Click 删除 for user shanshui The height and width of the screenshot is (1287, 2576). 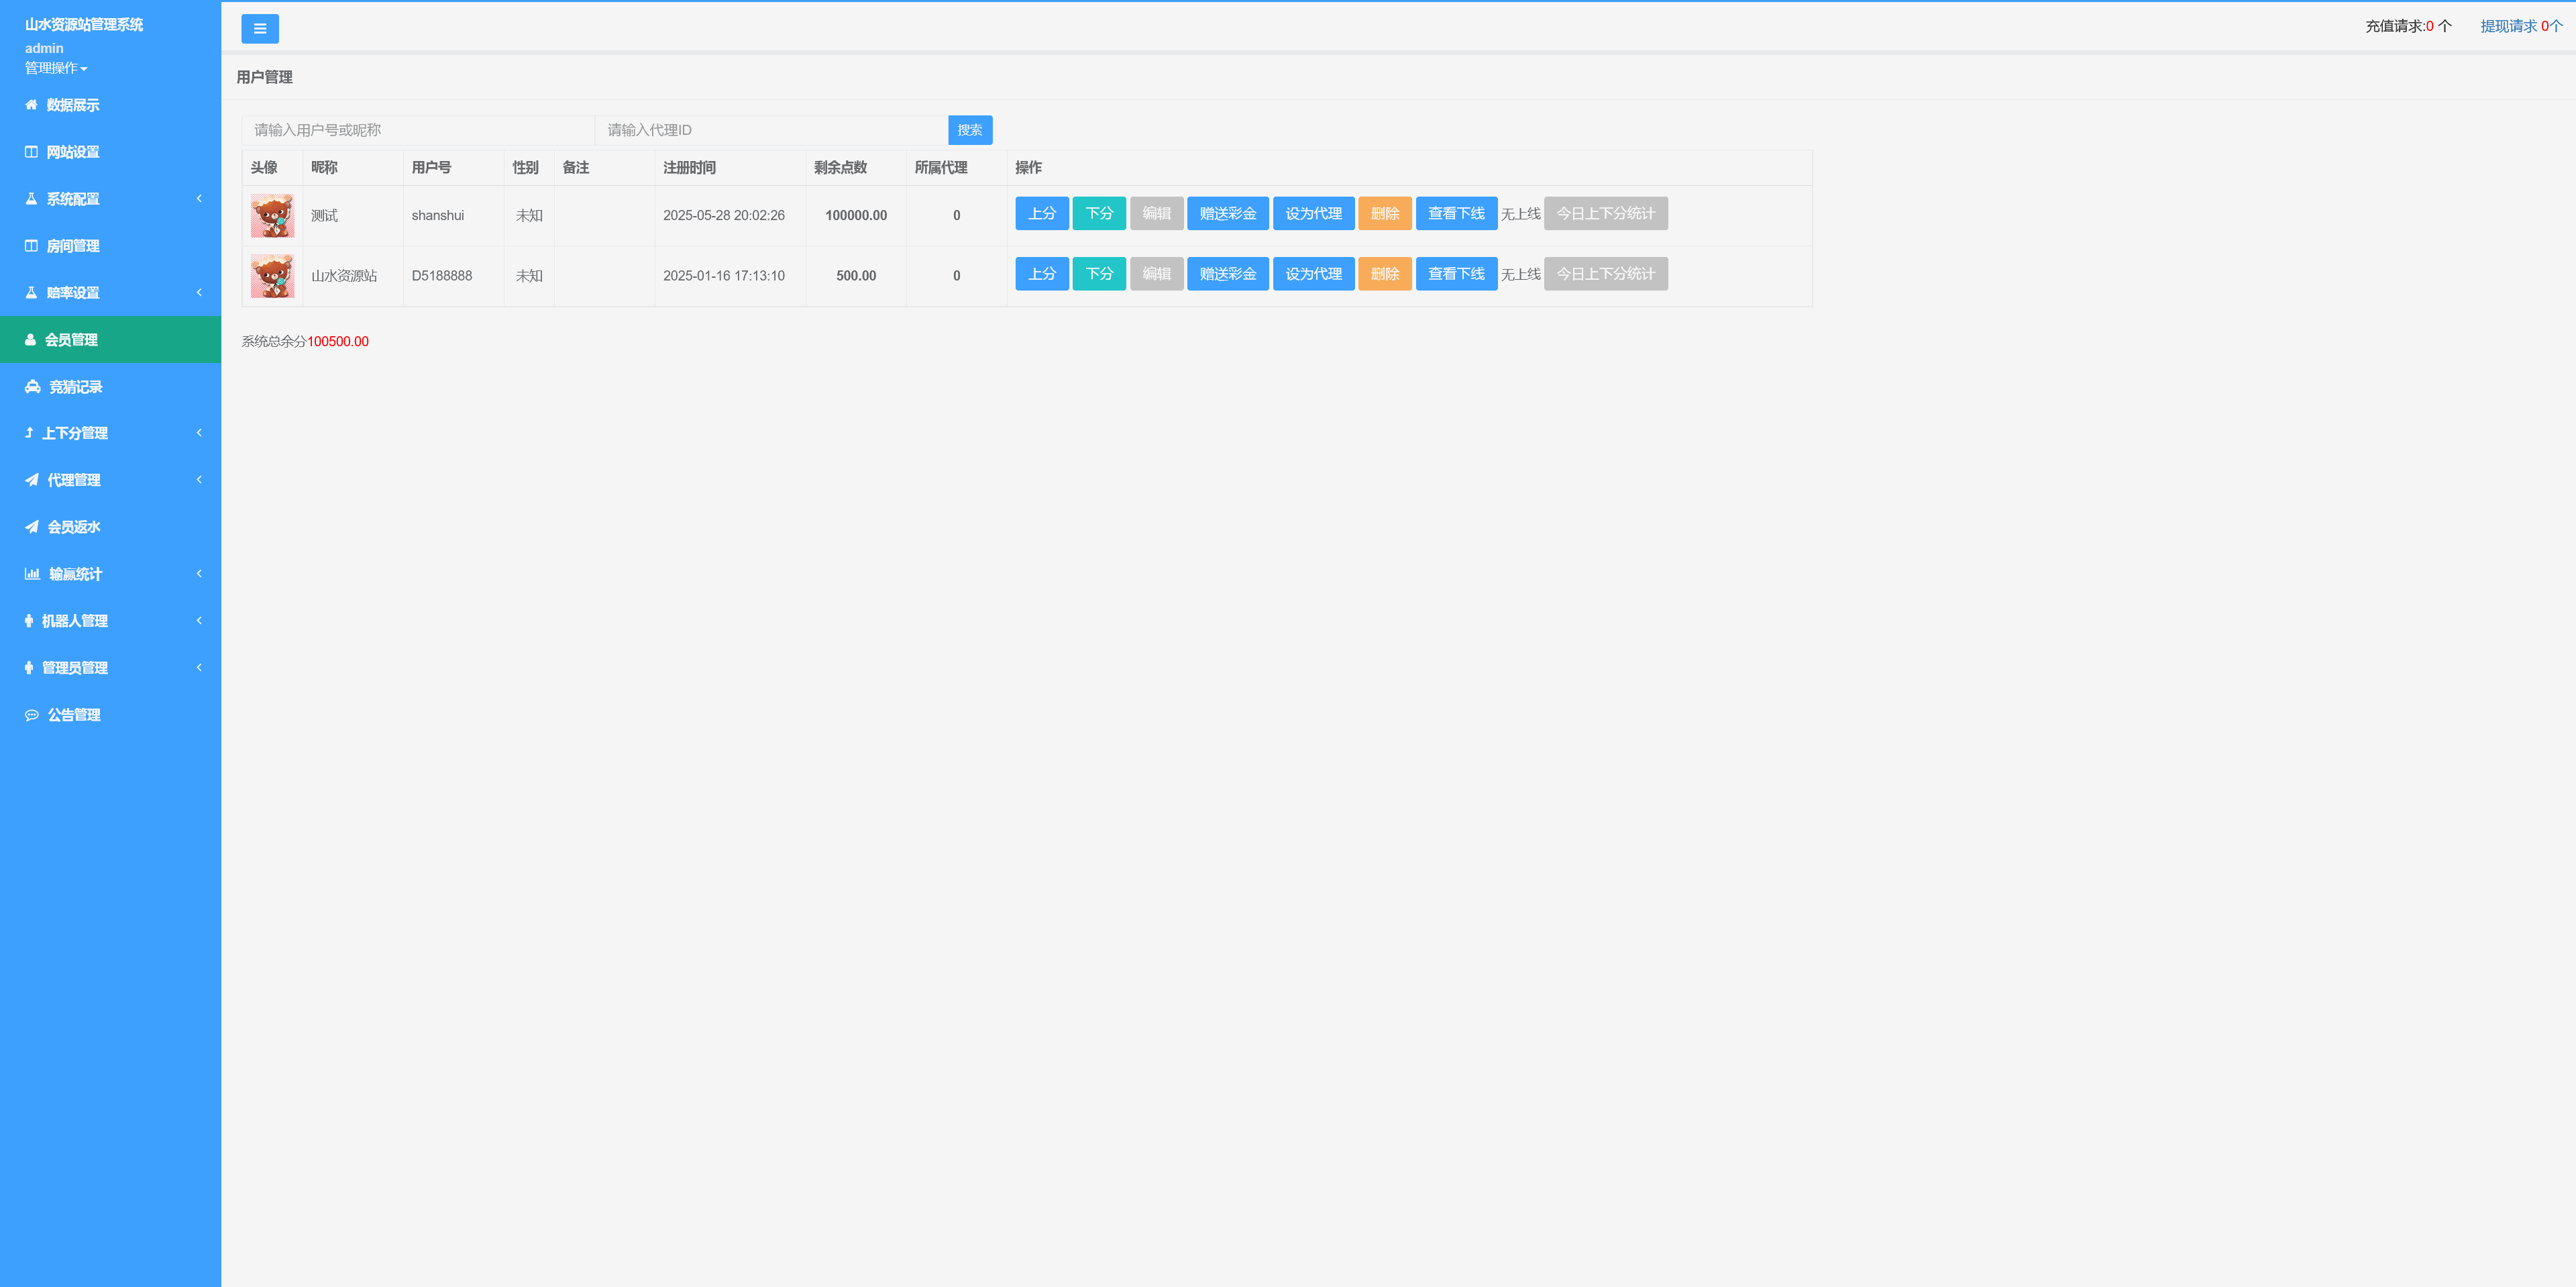(1384, 214)
